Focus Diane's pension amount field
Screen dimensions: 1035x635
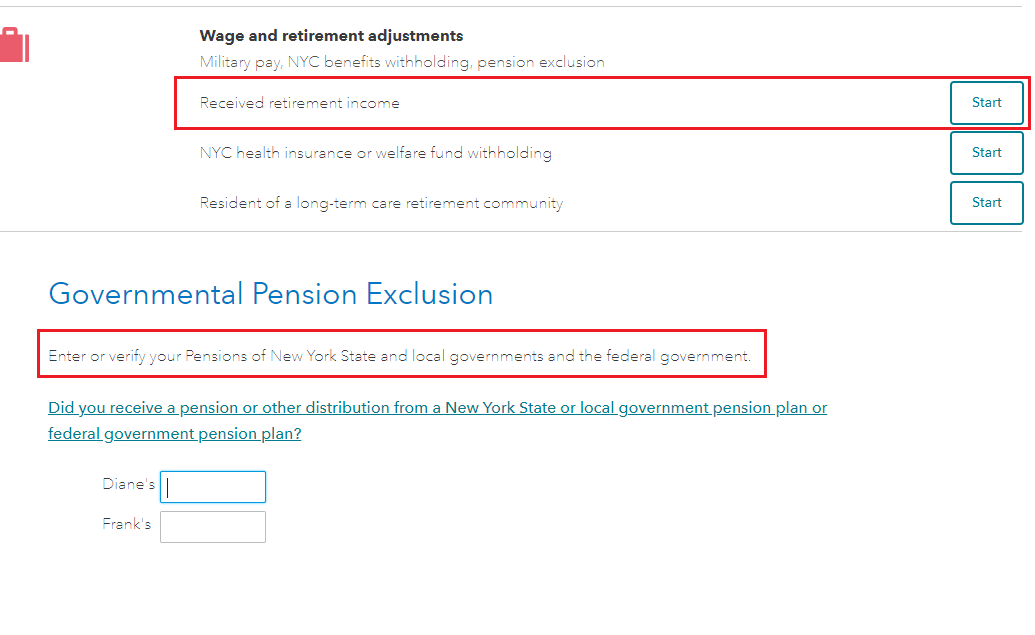213,487
